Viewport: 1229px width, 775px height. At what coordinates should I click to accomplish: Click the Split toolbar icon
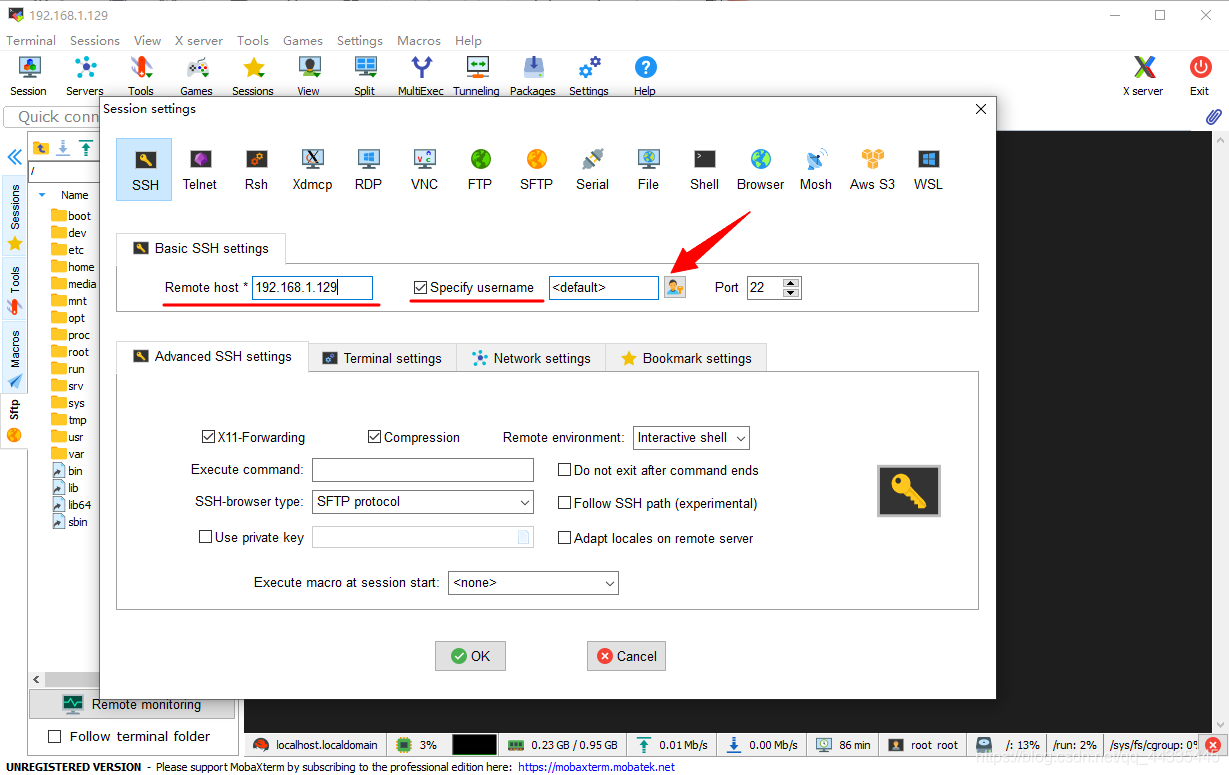[365, 76]
